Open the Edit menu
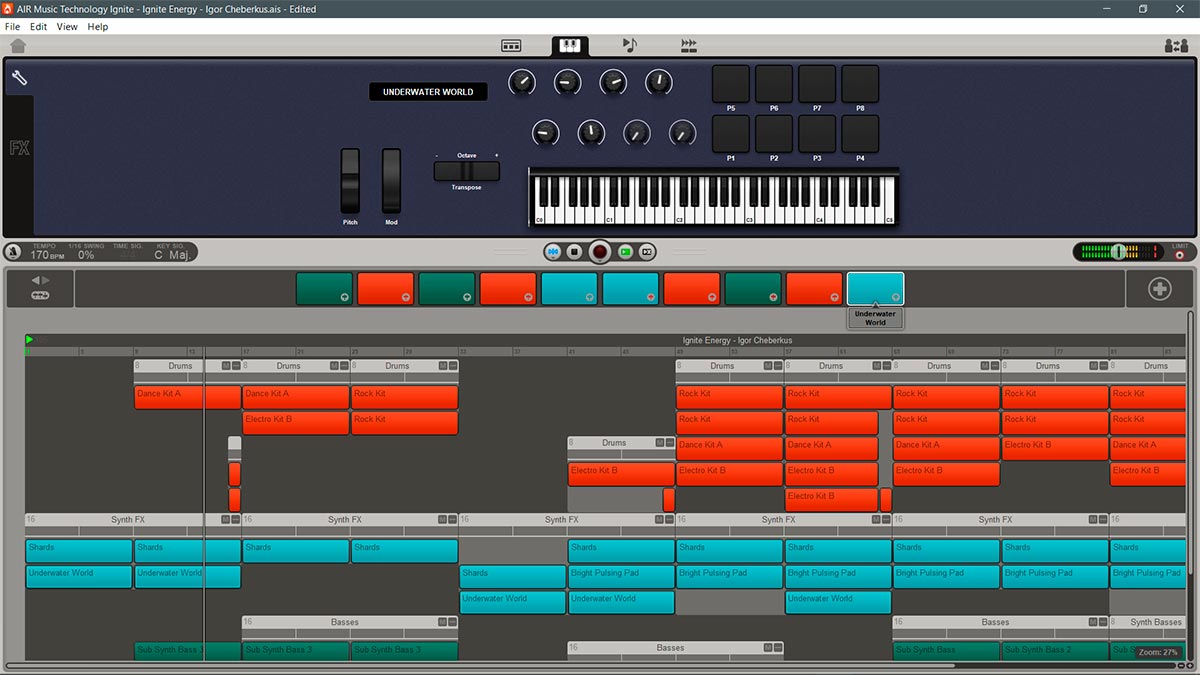1200x675 pixels. pyautogui.click(x=38, y=27)
